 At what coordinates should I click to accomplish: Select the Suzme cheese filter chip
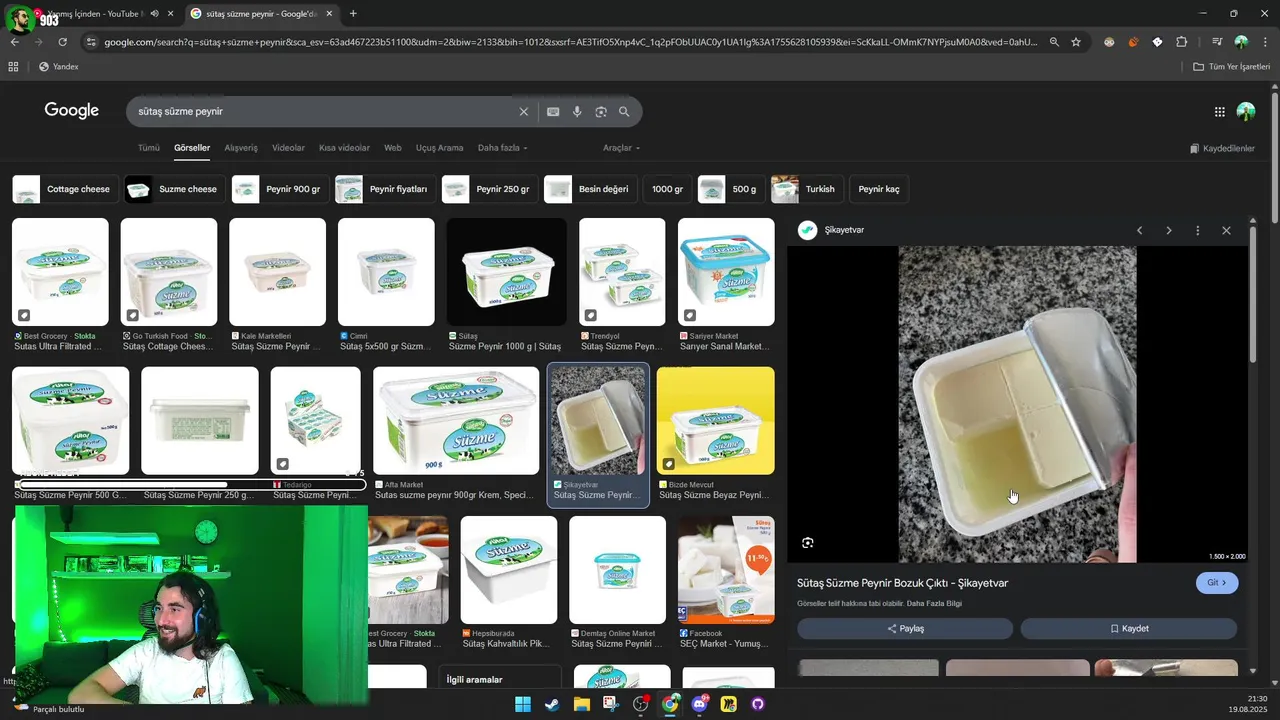[x=175, y=189]
